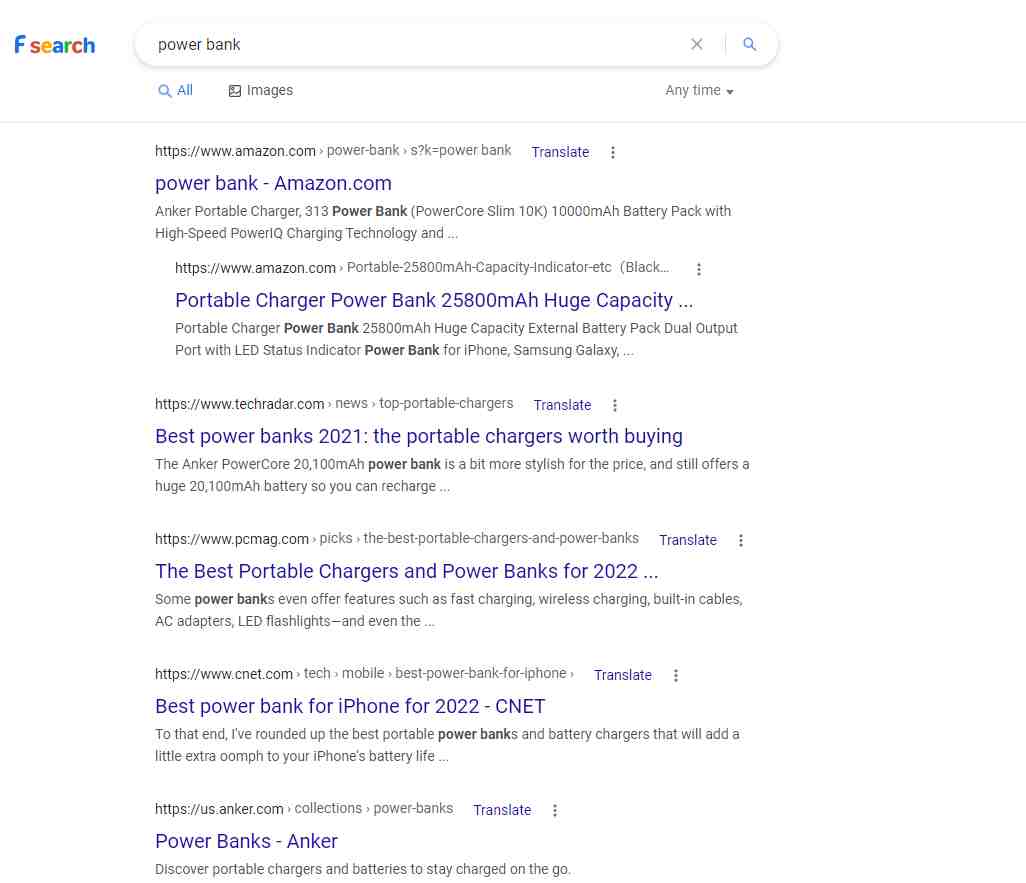
Task: Click the amazon.com Portable-25800mAh URL breadcrumb
Action: click(422, 268)
